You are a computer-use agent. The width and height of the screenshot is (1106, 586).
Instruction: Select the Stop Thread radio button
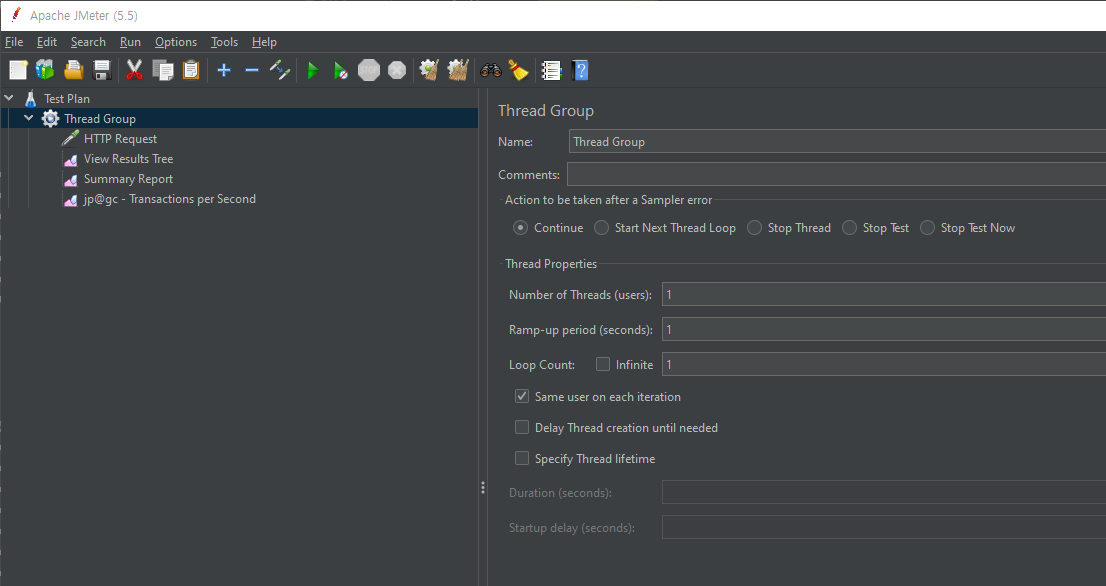coord(754,228)
